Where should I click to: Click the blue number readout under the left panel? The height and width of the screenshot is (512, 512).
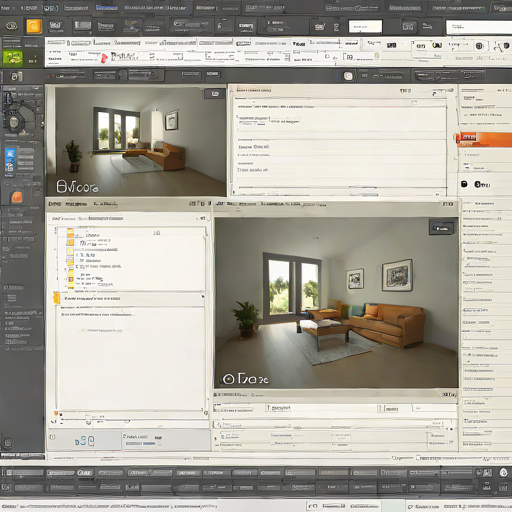point(85,442)
